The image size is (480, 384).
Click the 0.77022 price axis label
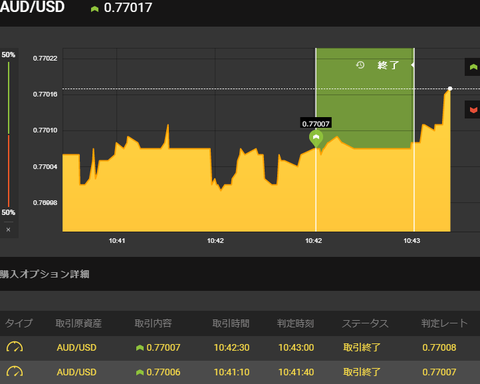click(x=45, y=58)
